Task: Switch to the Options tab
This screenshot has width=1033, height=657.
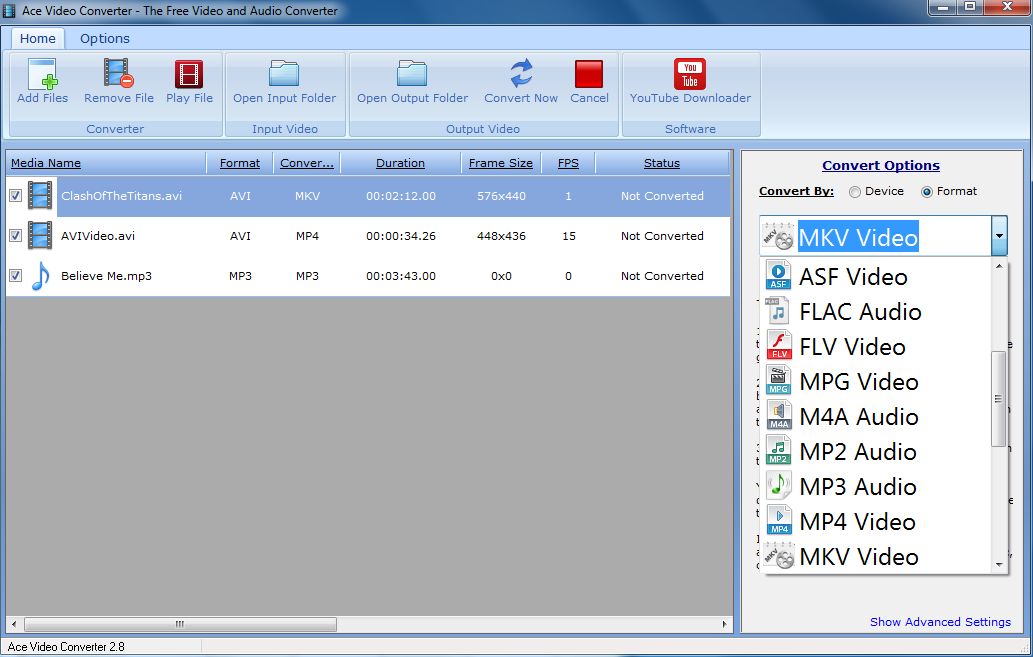Action: coord(105,38)
